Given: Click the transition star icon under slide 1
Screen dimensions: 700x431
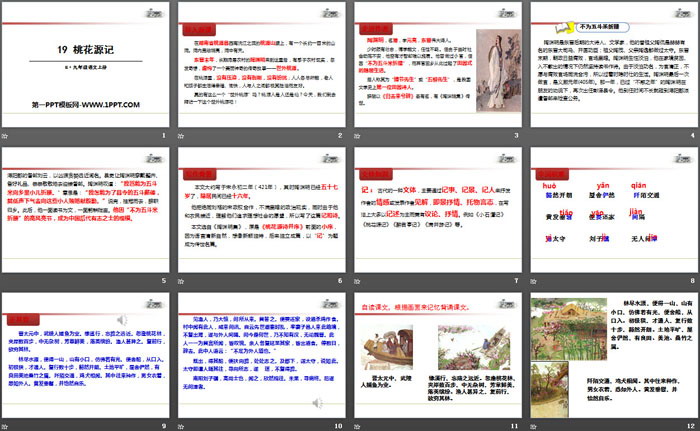Looking at the screenshot, I should coord(8,138).
